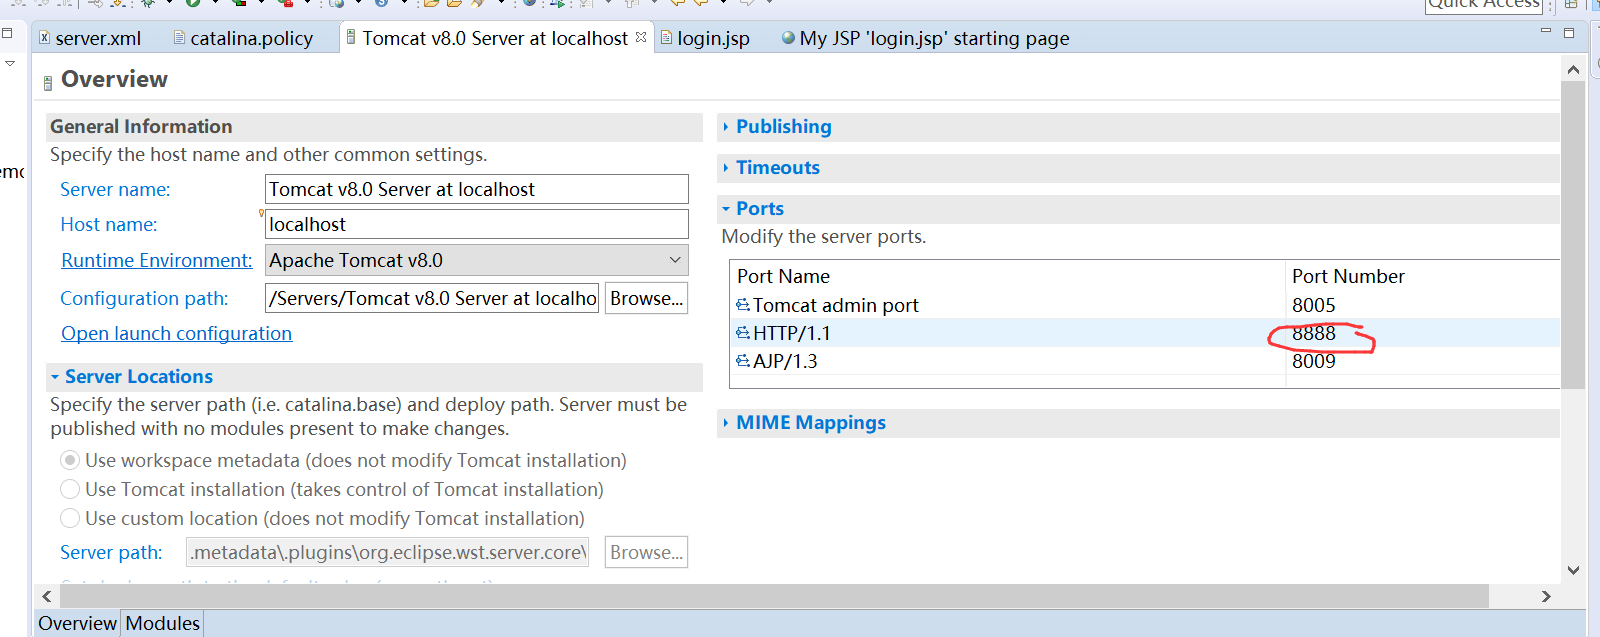Click the Port Number column header
The image size is (1600, 637).
click(1423, 276)
